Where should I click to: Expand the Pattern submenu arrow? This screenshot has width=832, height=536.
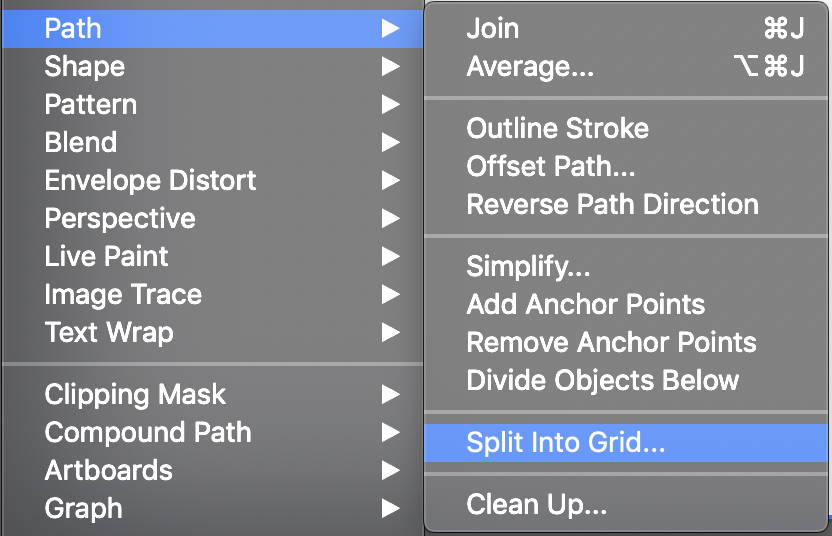pyautogui.click(x=390, y=105)
